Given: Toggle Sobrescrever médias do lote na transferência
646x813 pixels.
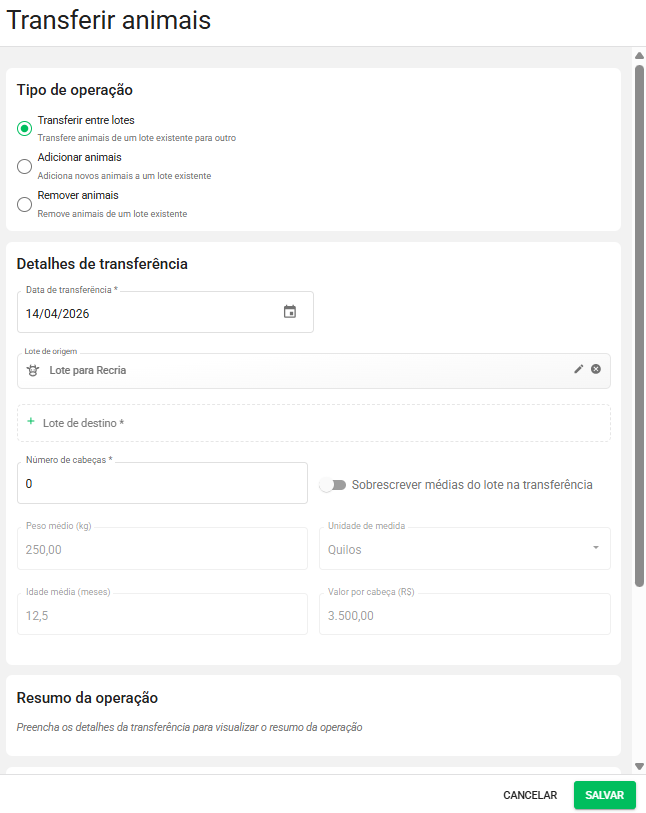Looking at the screenshot, I should [x=332, y=485].
